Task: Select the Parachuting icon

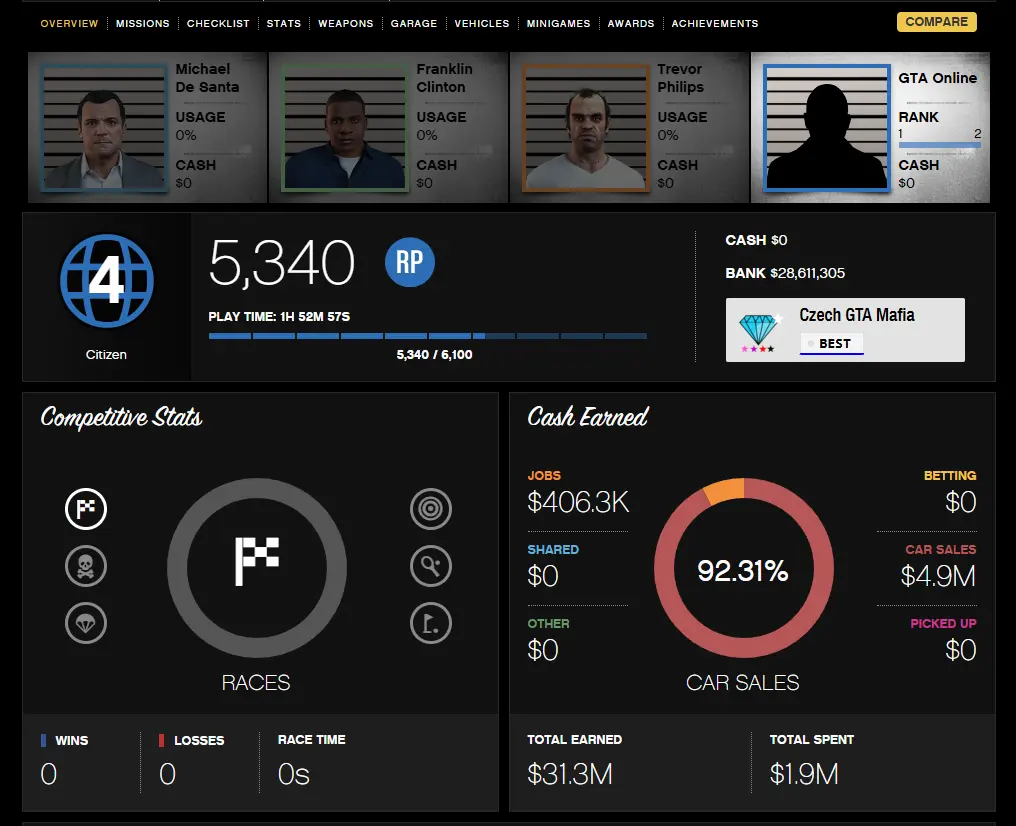Action: (86, 623)
